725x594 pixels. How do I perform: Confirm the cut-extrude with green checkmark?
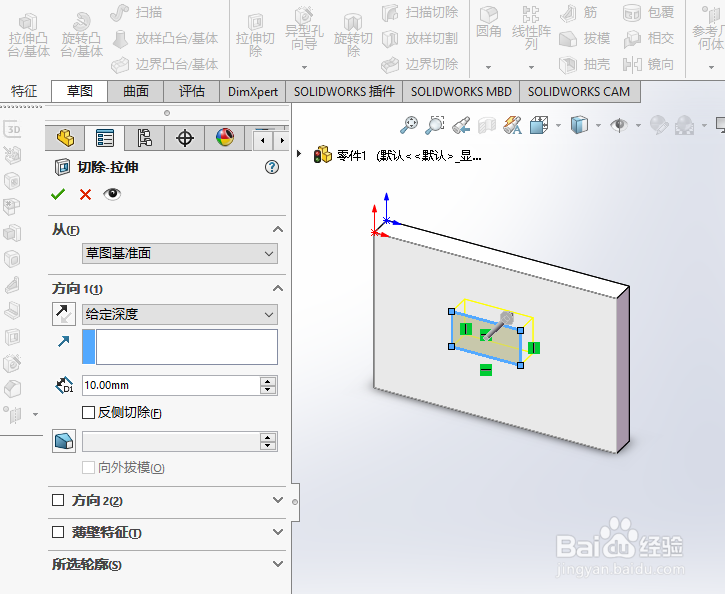(58, 194)
